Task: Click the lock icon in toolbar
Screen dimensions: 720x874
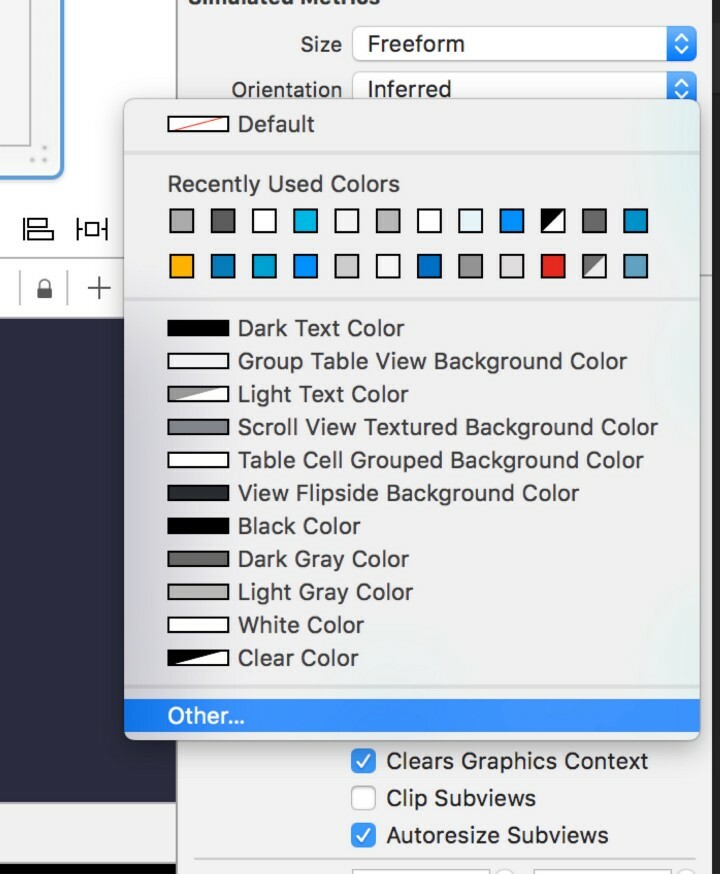Action: coord(44,289)
